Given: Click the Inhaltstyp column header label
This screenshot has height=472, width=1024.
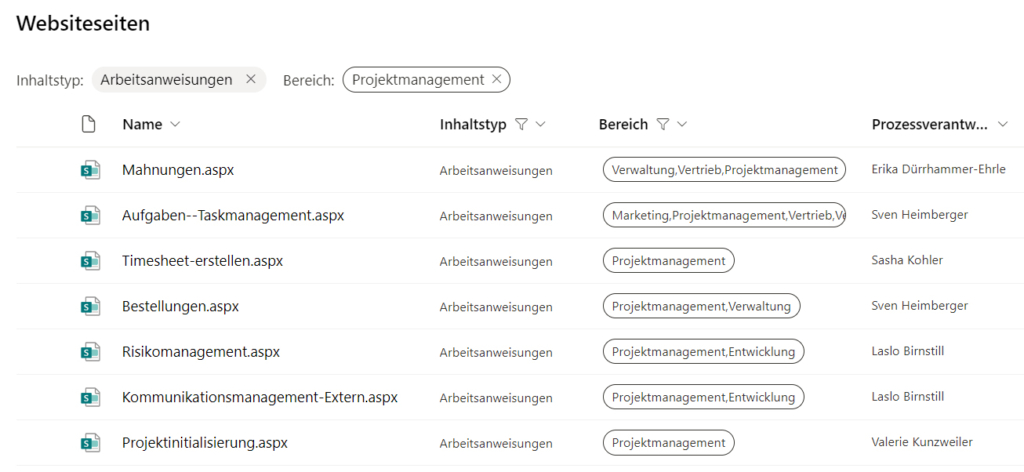Looking at the screenshot, I should click(473, 124).
